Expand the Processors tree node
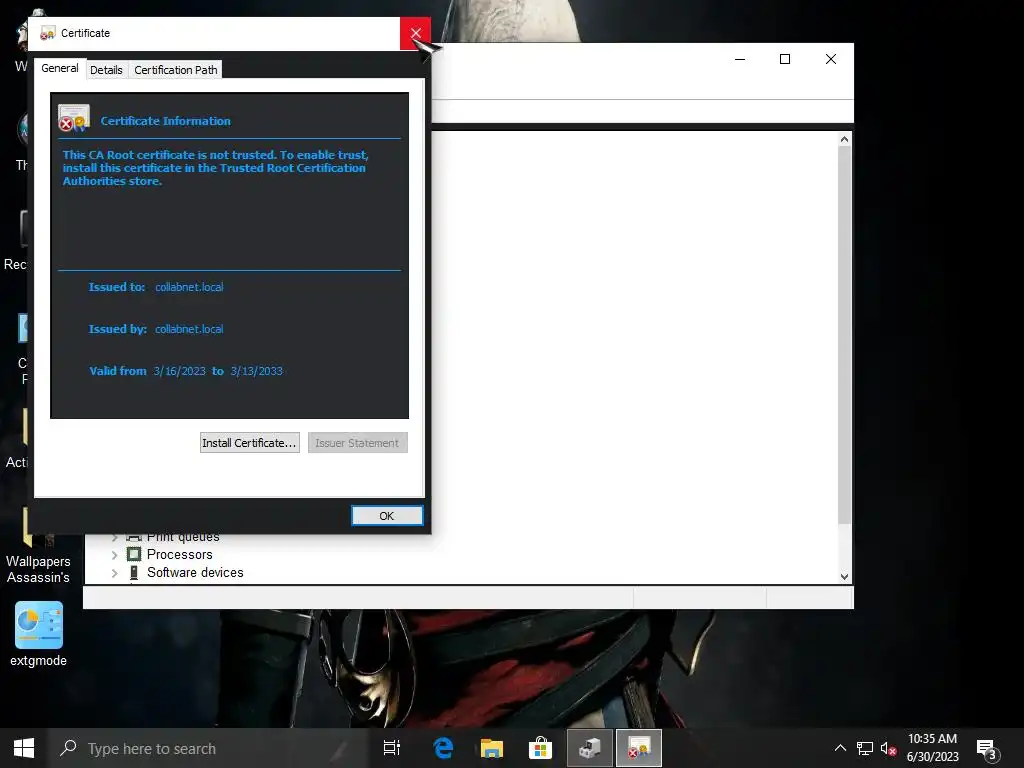1024x768 pixels. pyautogui.click(x=115, y=555)
